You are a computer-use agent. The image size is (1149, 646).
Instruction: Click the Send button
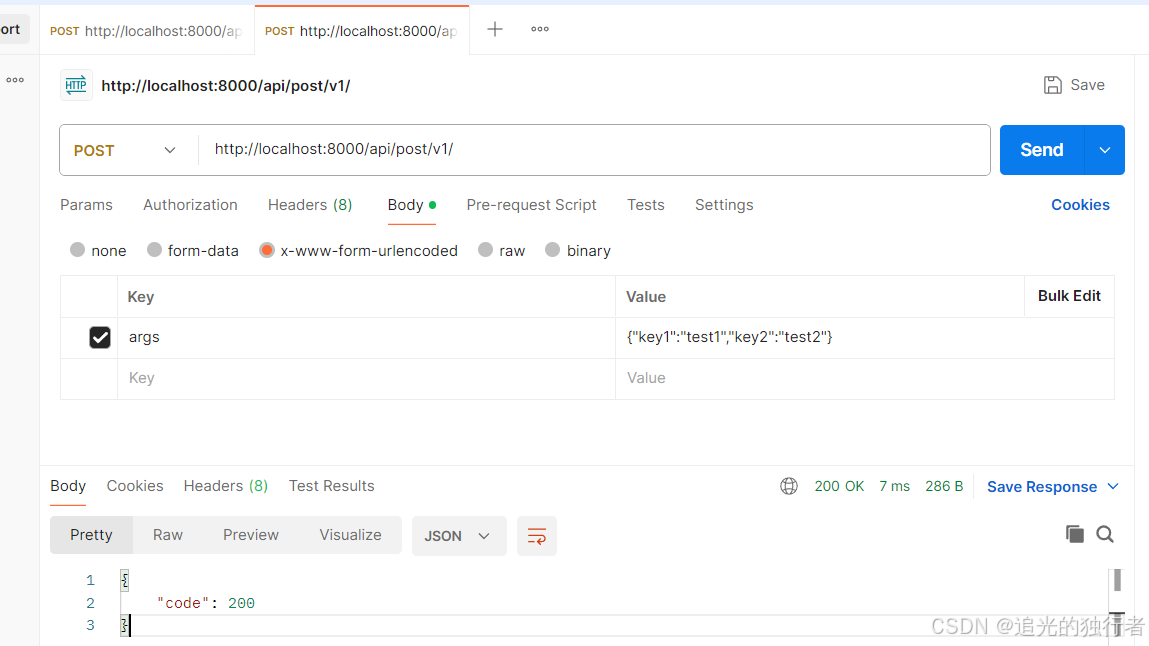(x=1042, y=150)
